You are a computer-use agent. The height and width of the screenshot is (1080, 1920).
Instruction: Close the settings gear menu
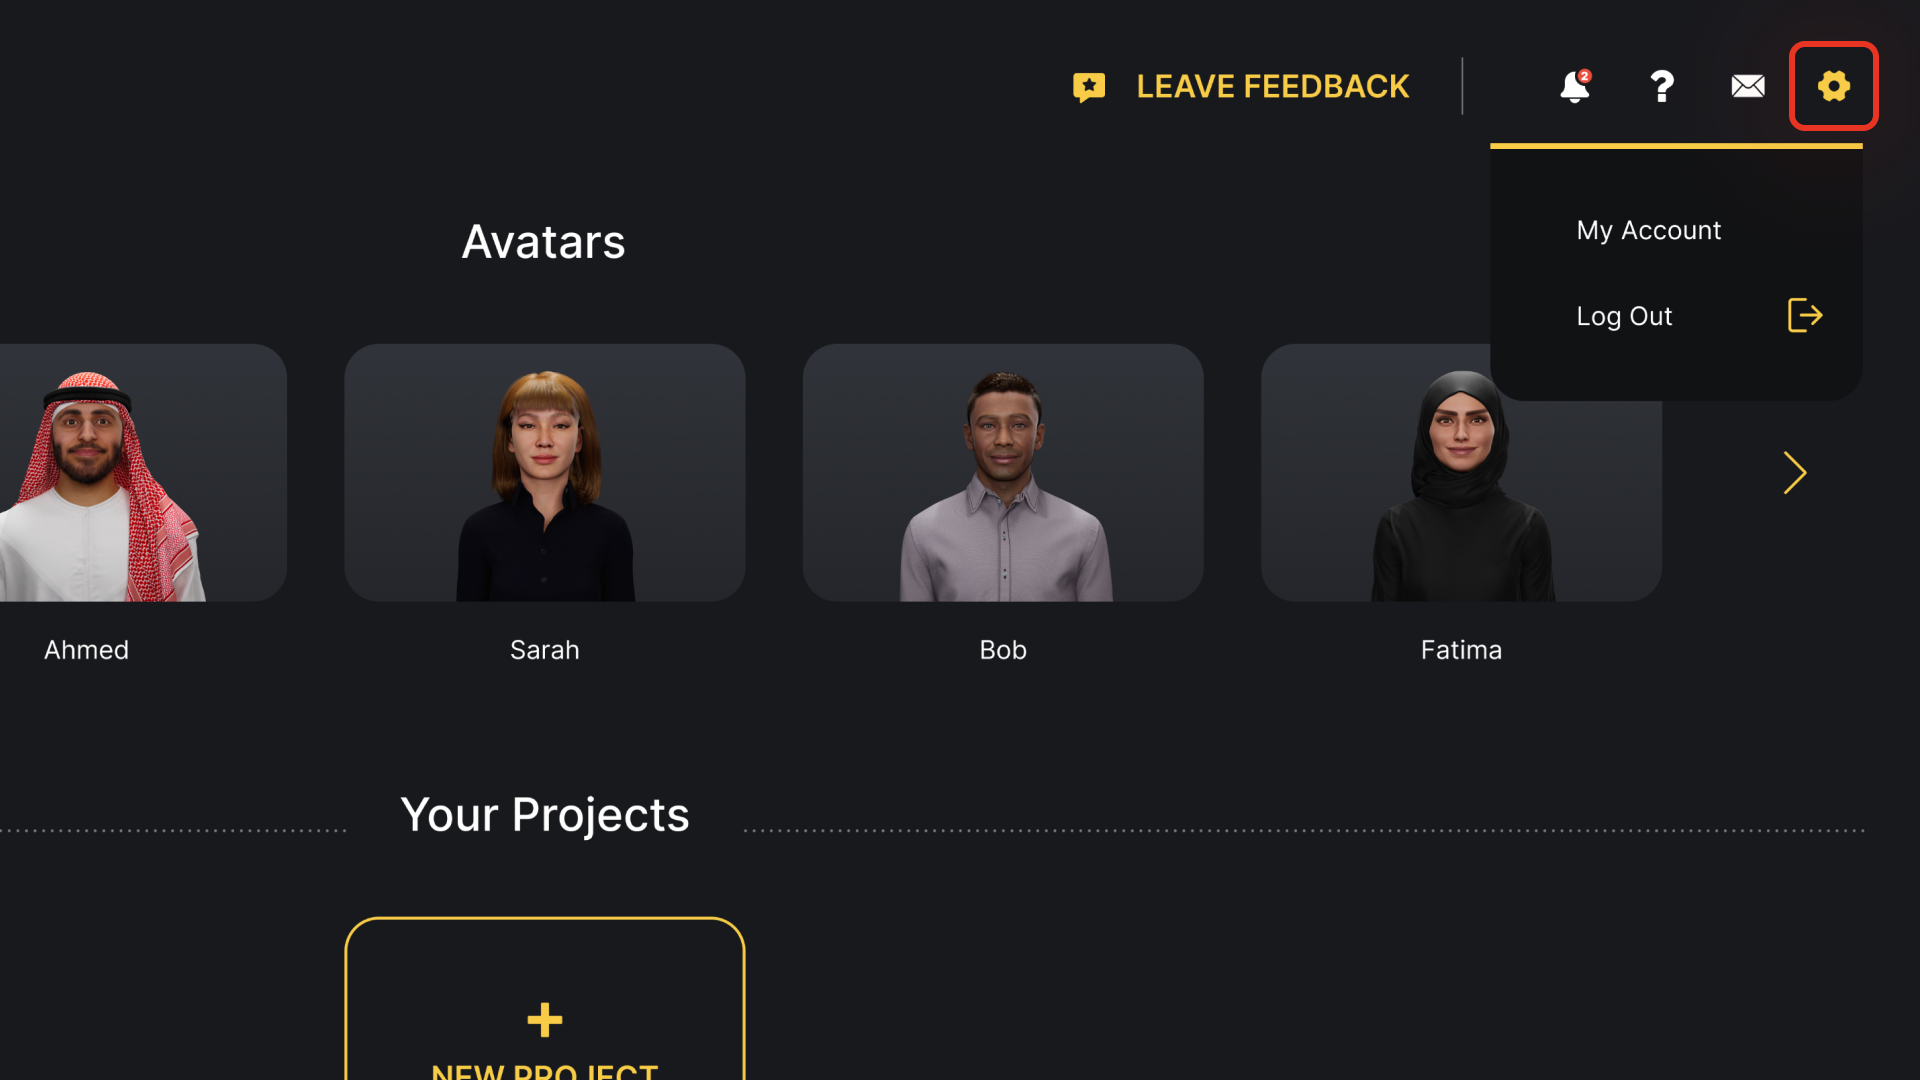(x=1833, y=87)
